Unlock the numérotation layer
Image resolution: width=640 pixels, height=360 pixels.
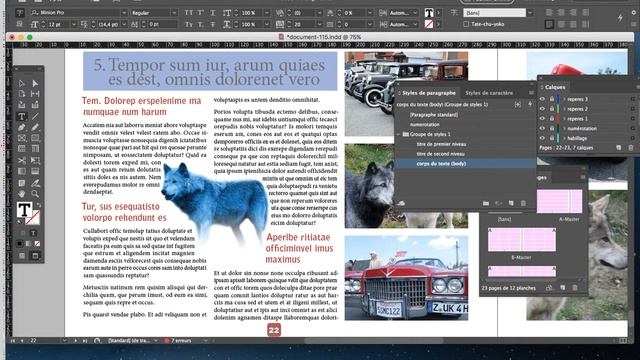point(551,128)
